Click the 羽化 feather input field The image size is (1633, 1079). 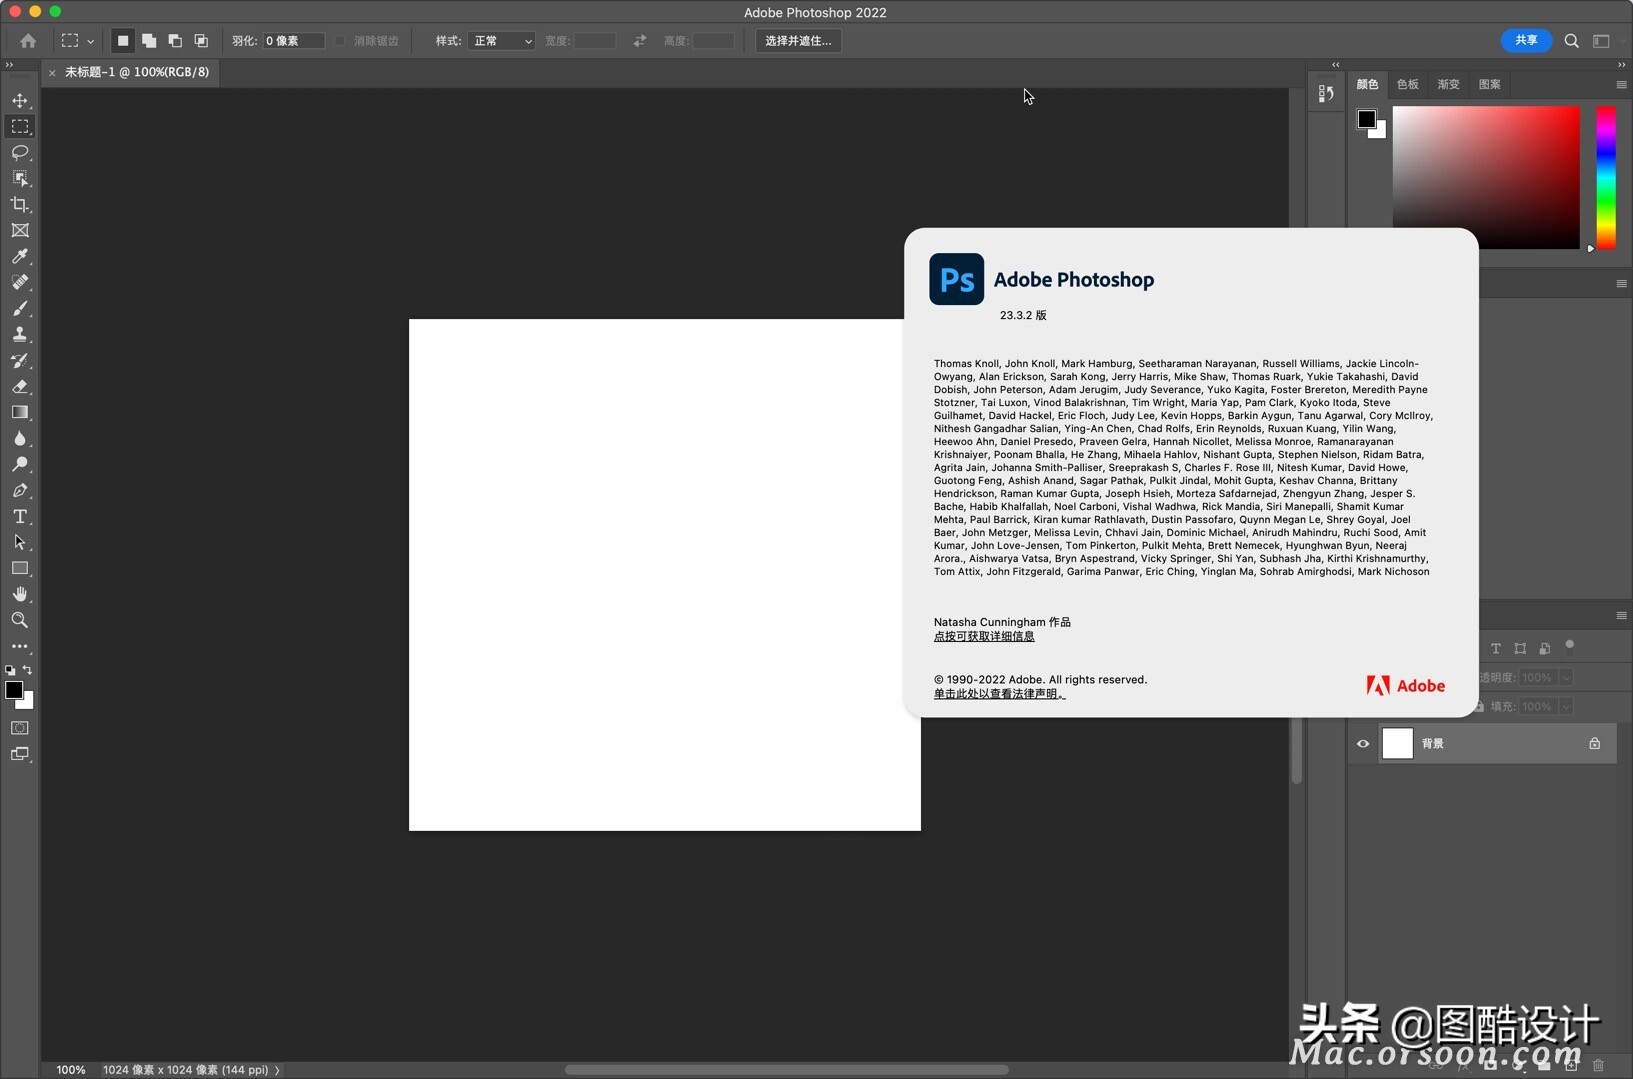[295, 41]
